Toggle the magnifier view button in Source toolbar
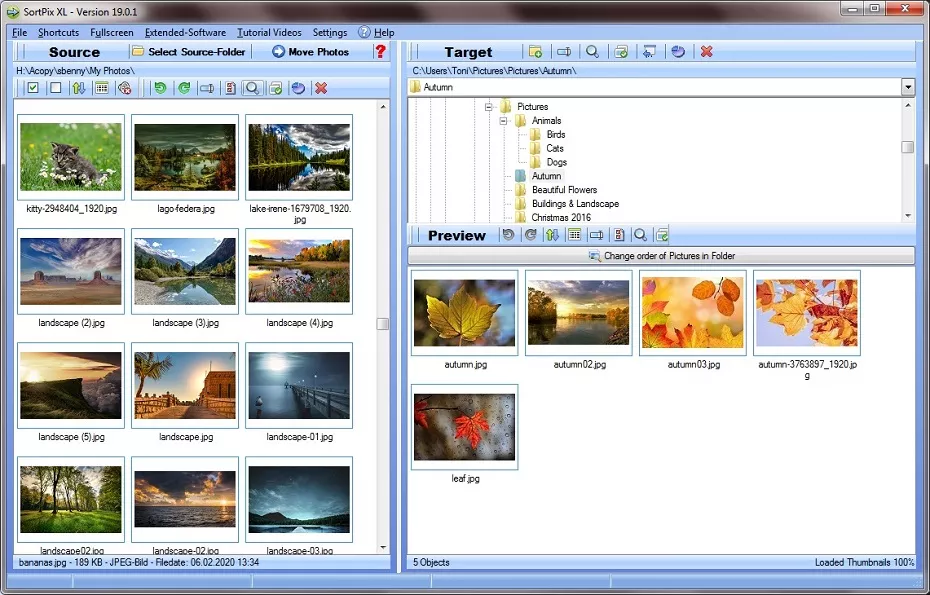 tap(252, 88)
